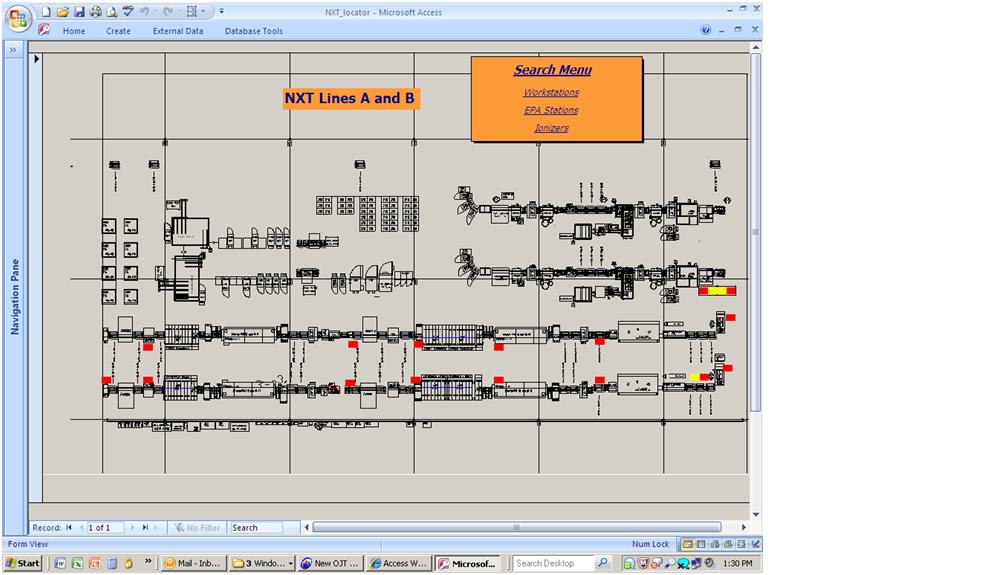Expand hidden Quick Launch icons chevron
The height and width of the screenshot is (575, 1000).
(148, 562)
